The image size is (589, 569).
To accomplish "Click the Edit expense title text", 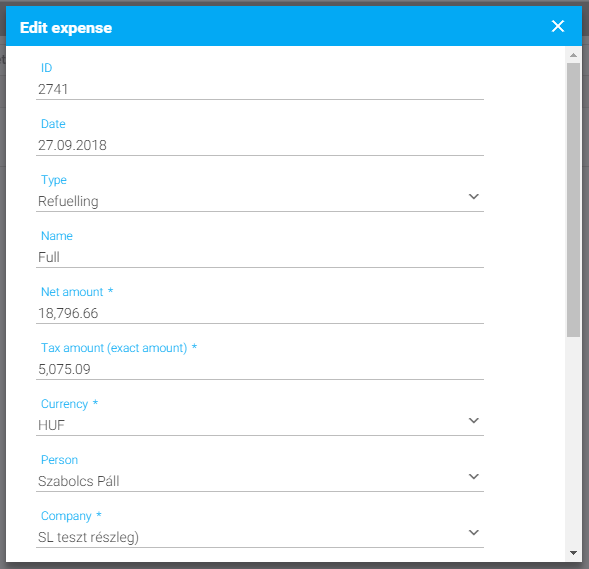I will 66,28.
